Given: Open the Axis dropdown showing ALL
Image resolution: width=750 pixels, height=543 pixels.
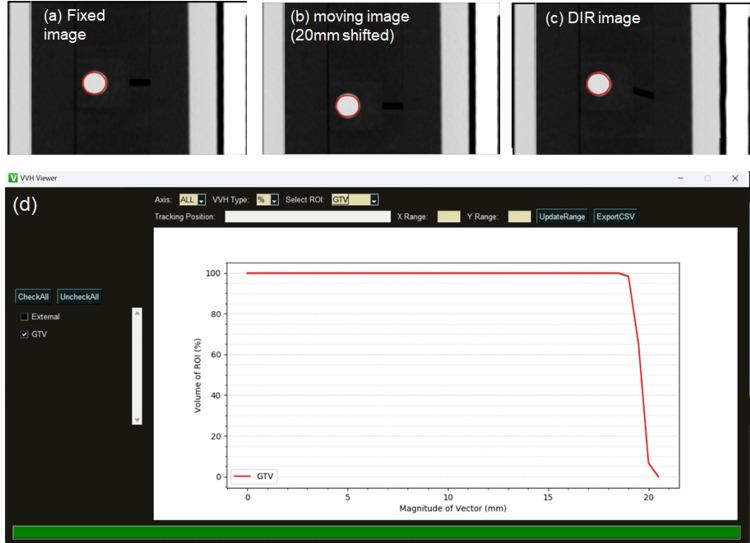Looking at the screenshot, I should tap(192, 199).
